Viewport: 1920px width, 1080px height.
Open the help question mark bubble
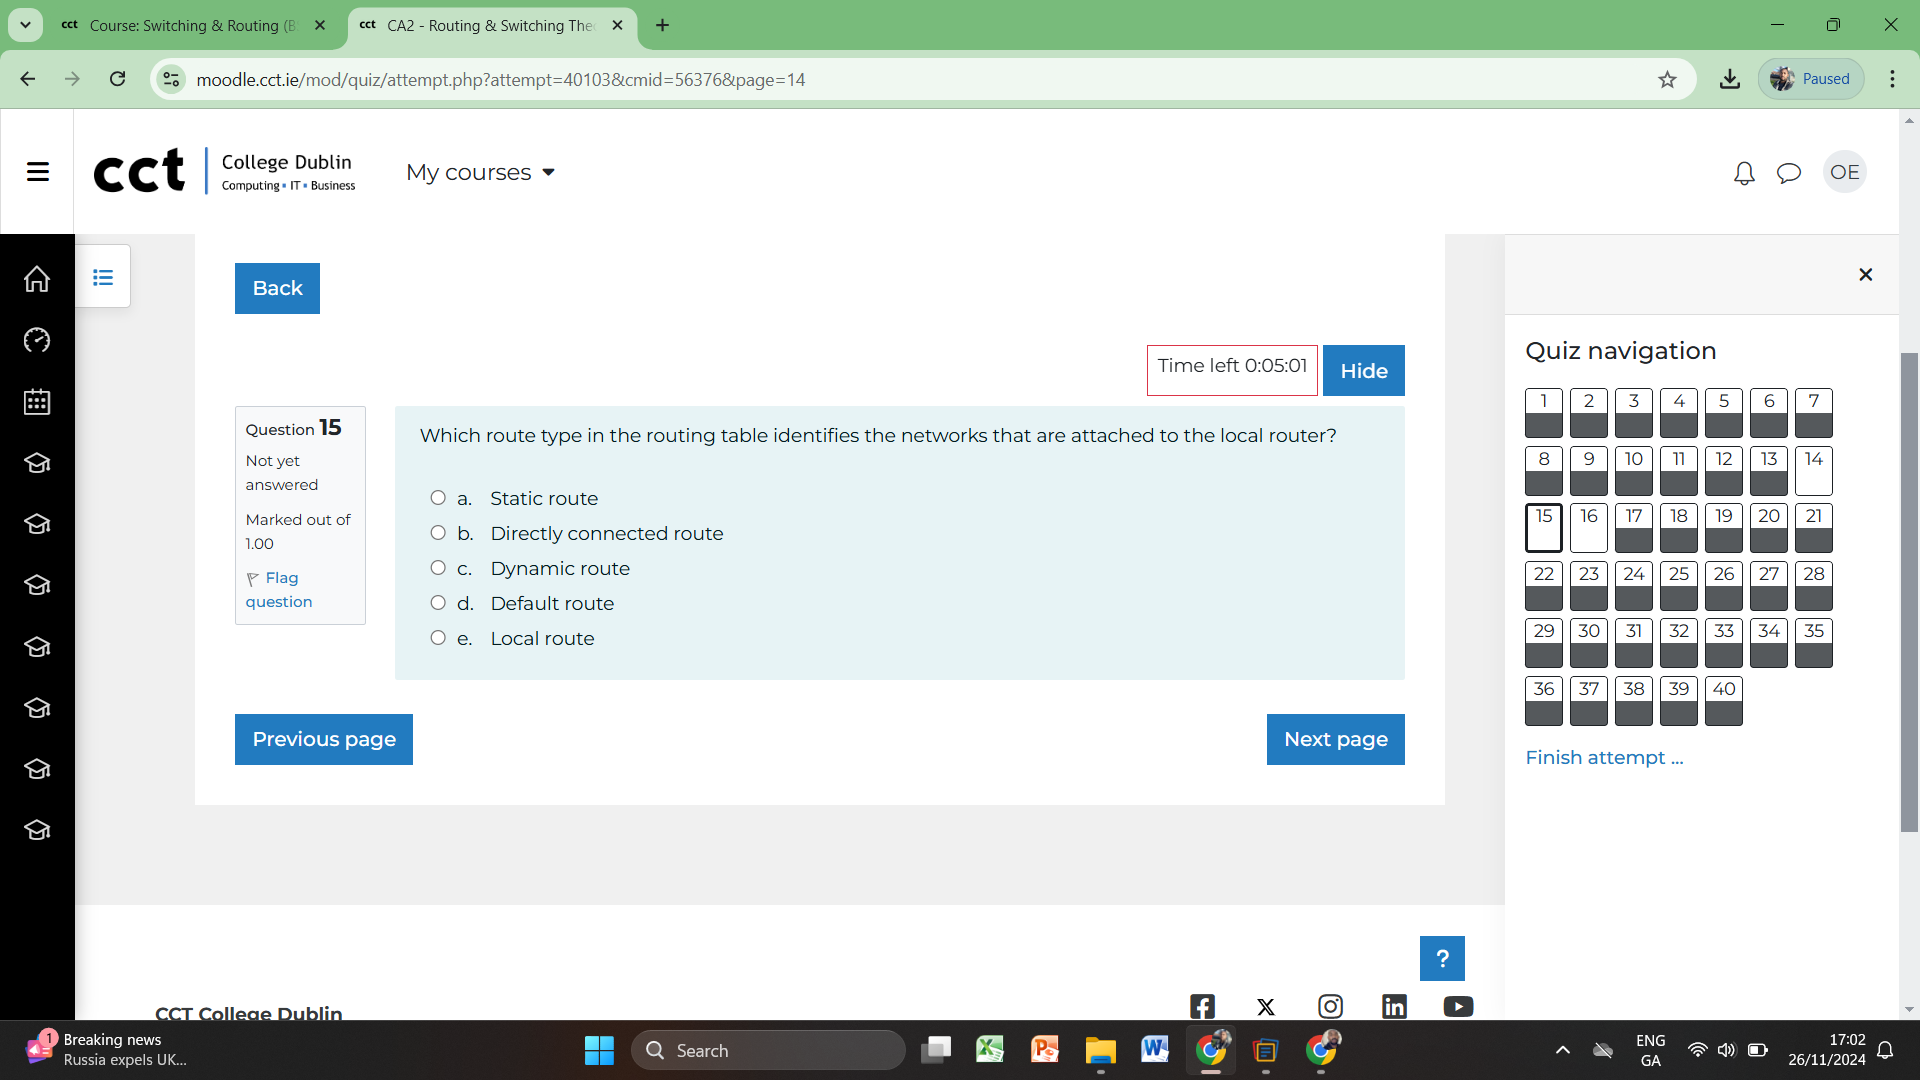click(1441, 957)
